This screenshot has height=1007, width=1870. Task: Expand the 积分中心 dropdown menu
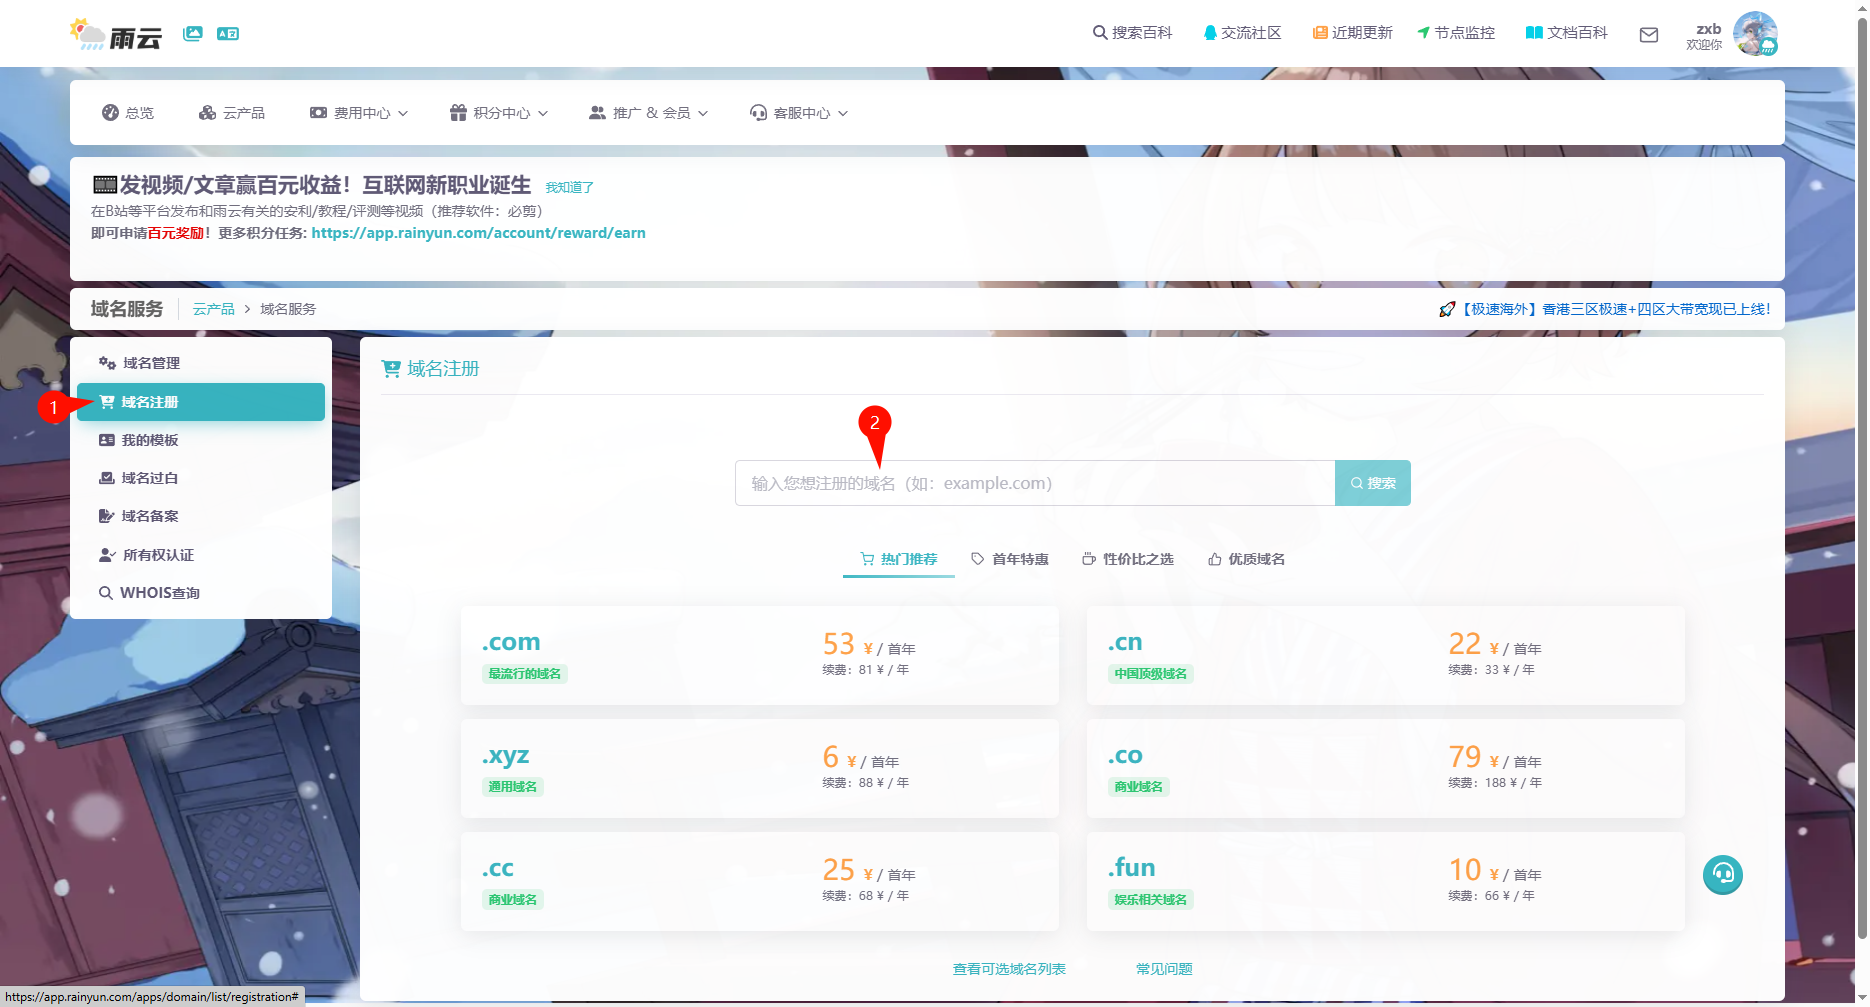tap(499, 113)
